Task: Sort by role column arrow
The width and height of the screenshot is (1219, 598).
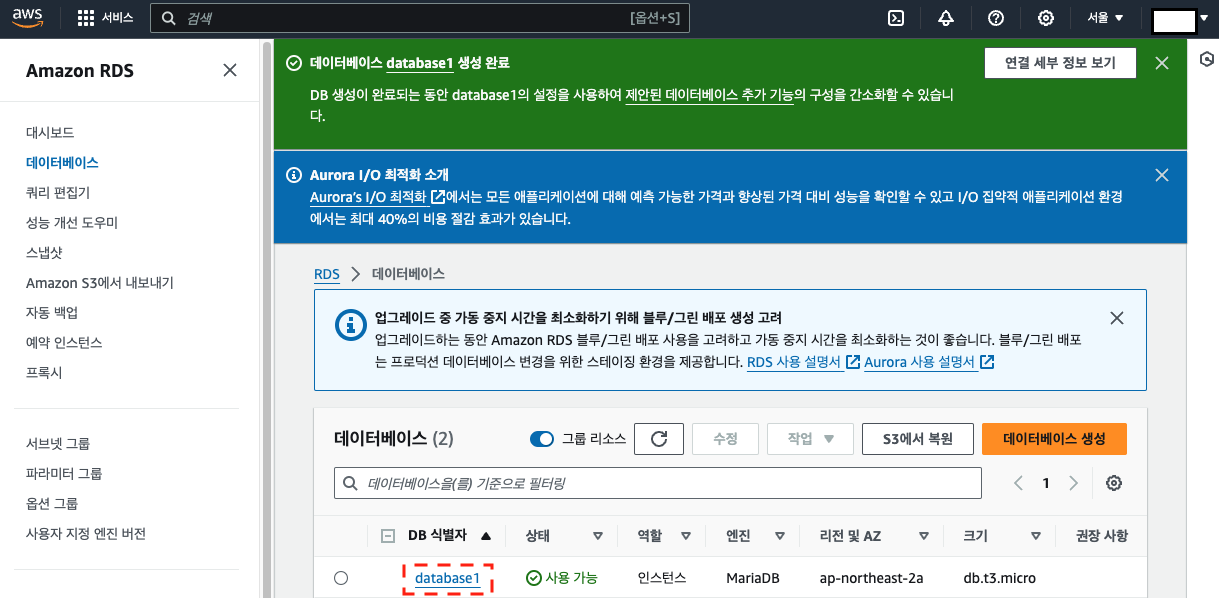Action: tap(686, 536)
